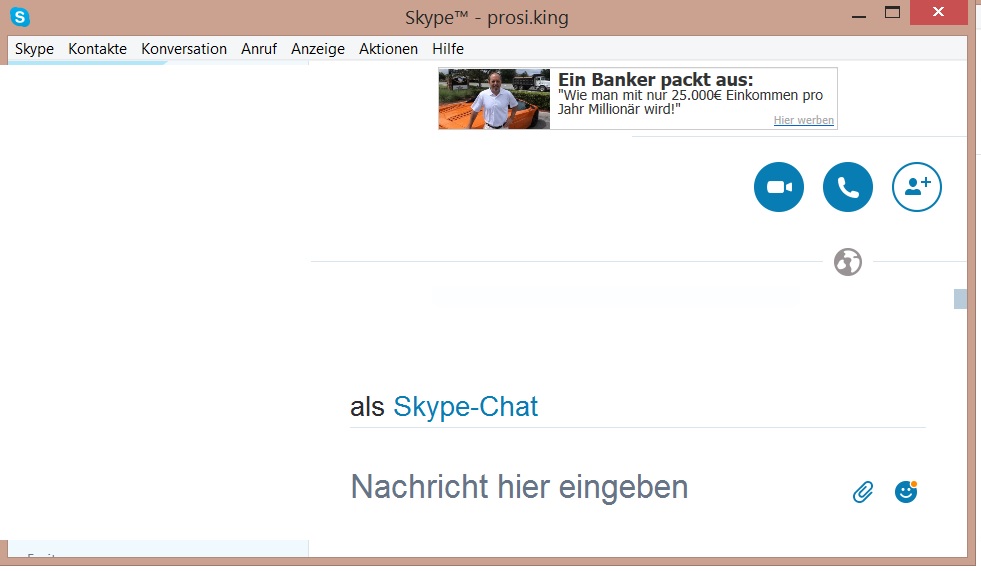Click the 'Hier werben' ad link
This screenshot has width=981, height=571.
pyautogui.click(x=803, y=120)
